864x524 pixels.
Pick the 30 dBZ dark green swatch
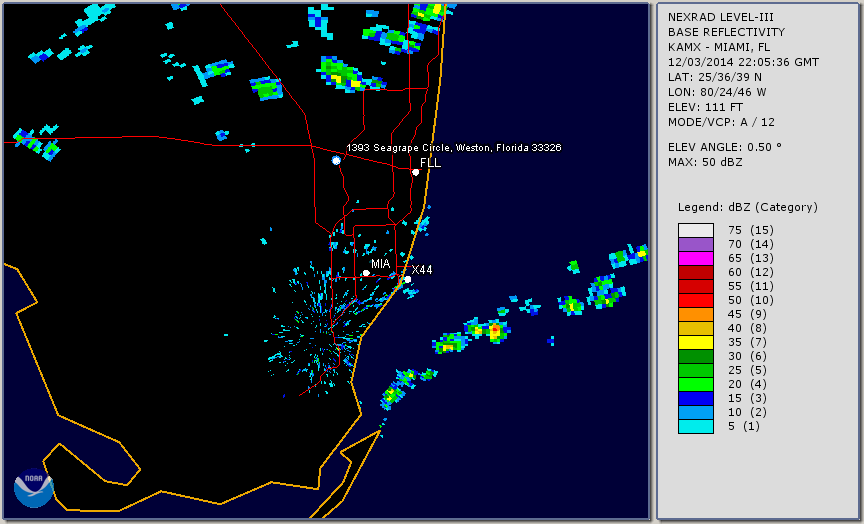click(x=695, y=356)
